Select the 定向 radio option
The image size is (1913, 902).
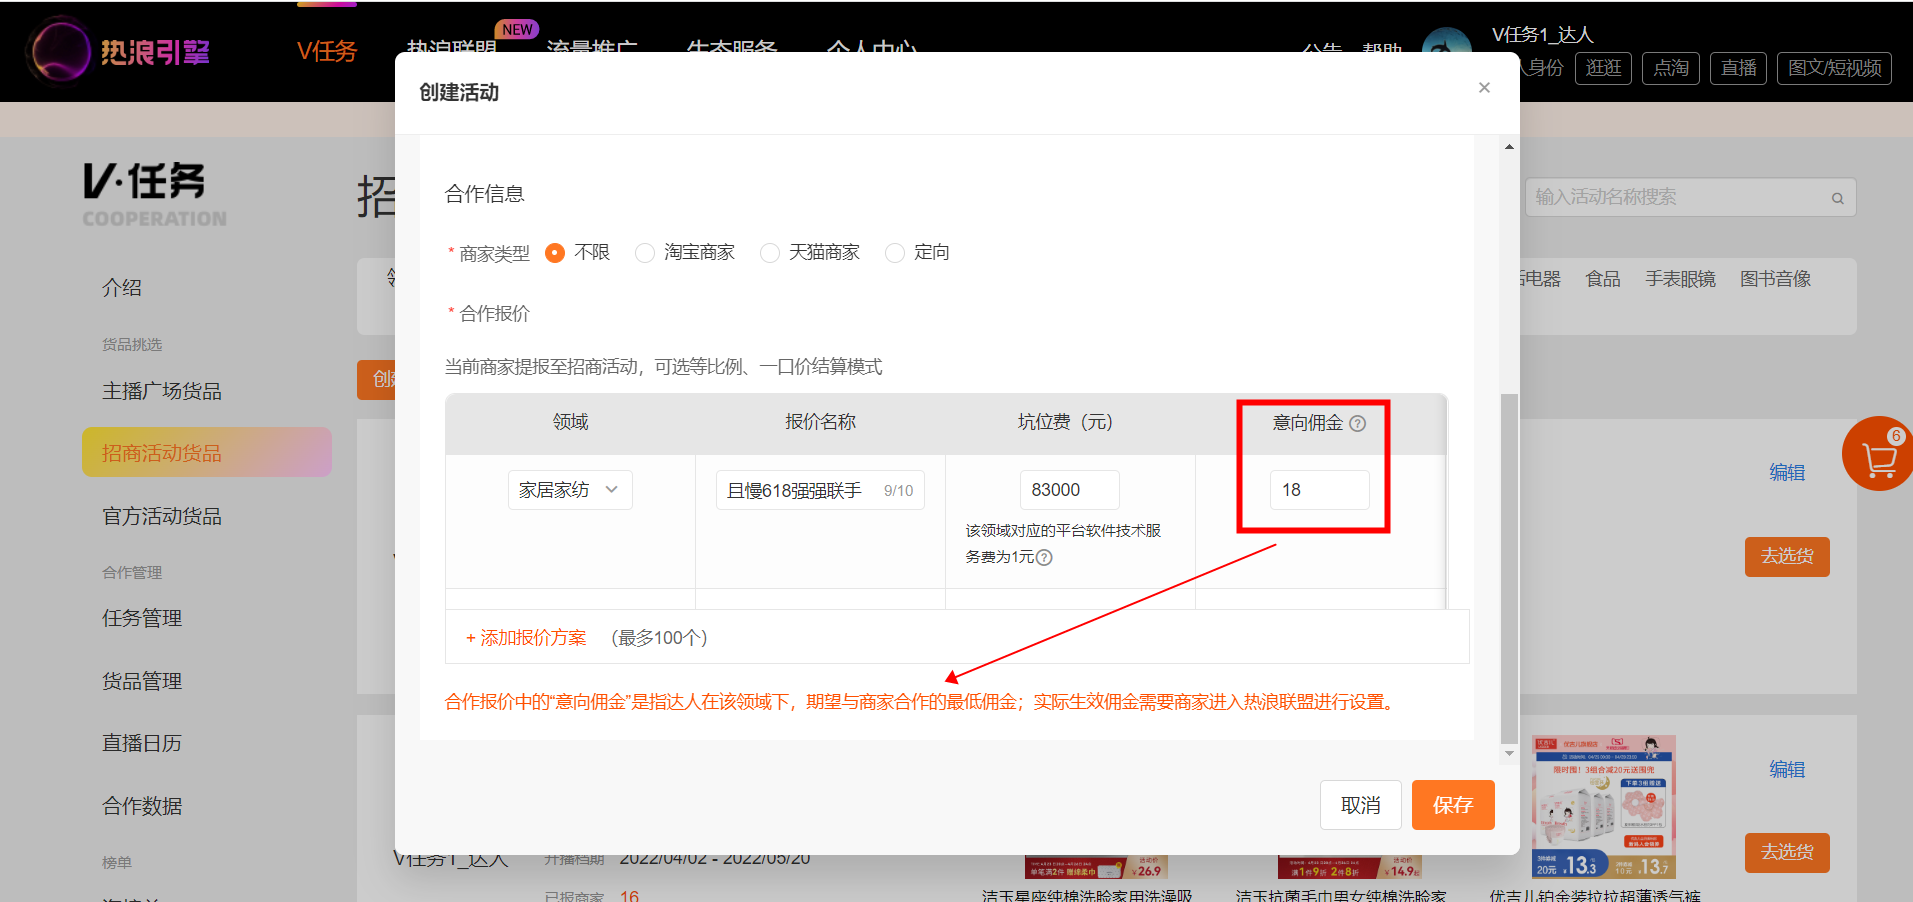895,253
